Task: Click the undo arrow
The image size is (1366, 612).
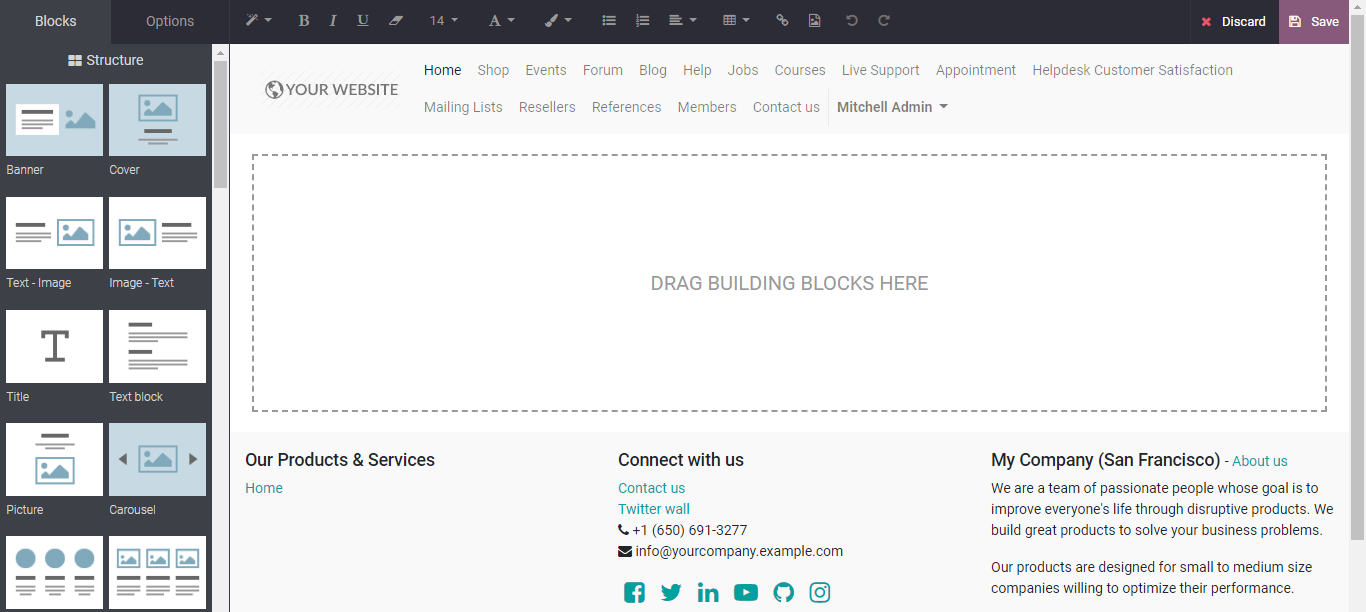Action: click(x=851, y=21)
